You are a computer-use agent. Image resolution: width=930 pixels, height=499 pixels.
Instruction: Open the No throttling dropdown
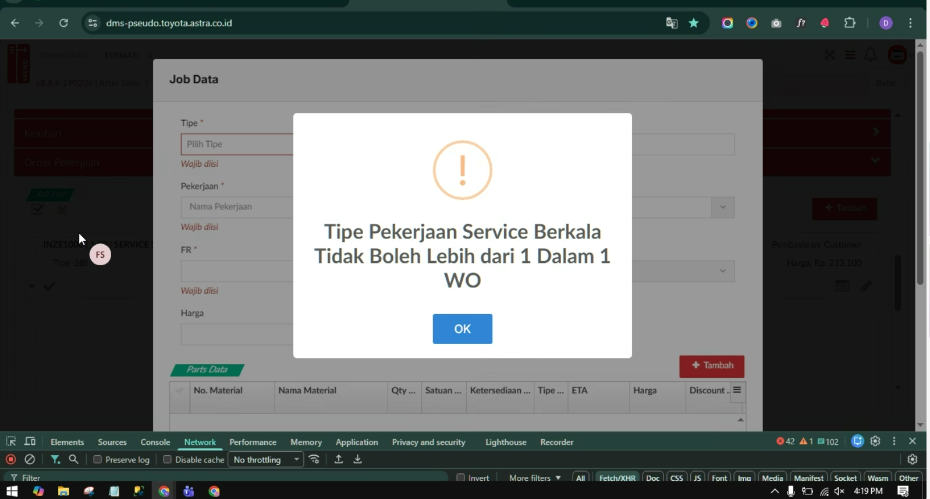coord(266,460)
